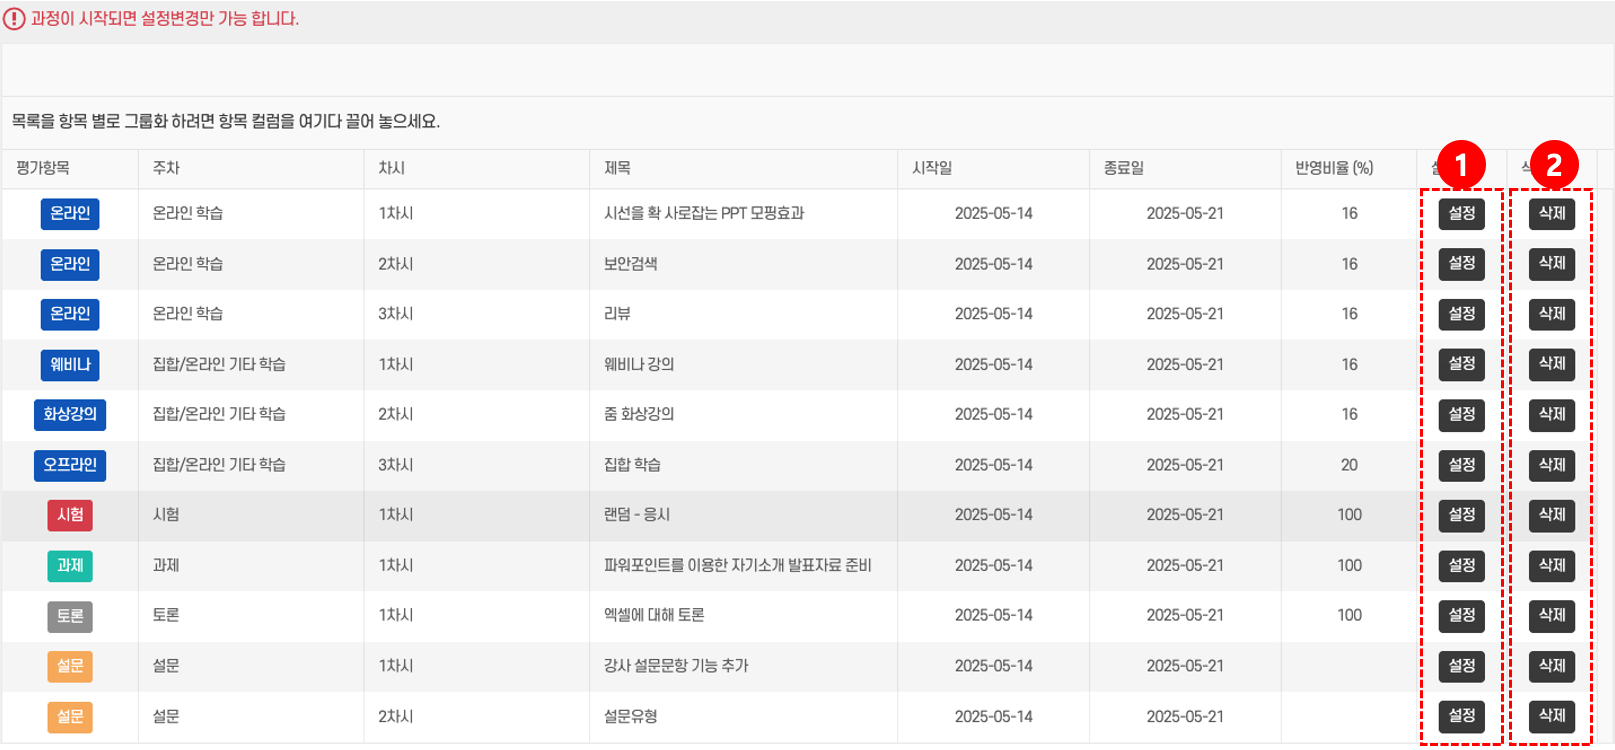Delete the 엑셀에 대해 토론 row
This screenshot has height=750, width=1615.
coord(1551,615)
